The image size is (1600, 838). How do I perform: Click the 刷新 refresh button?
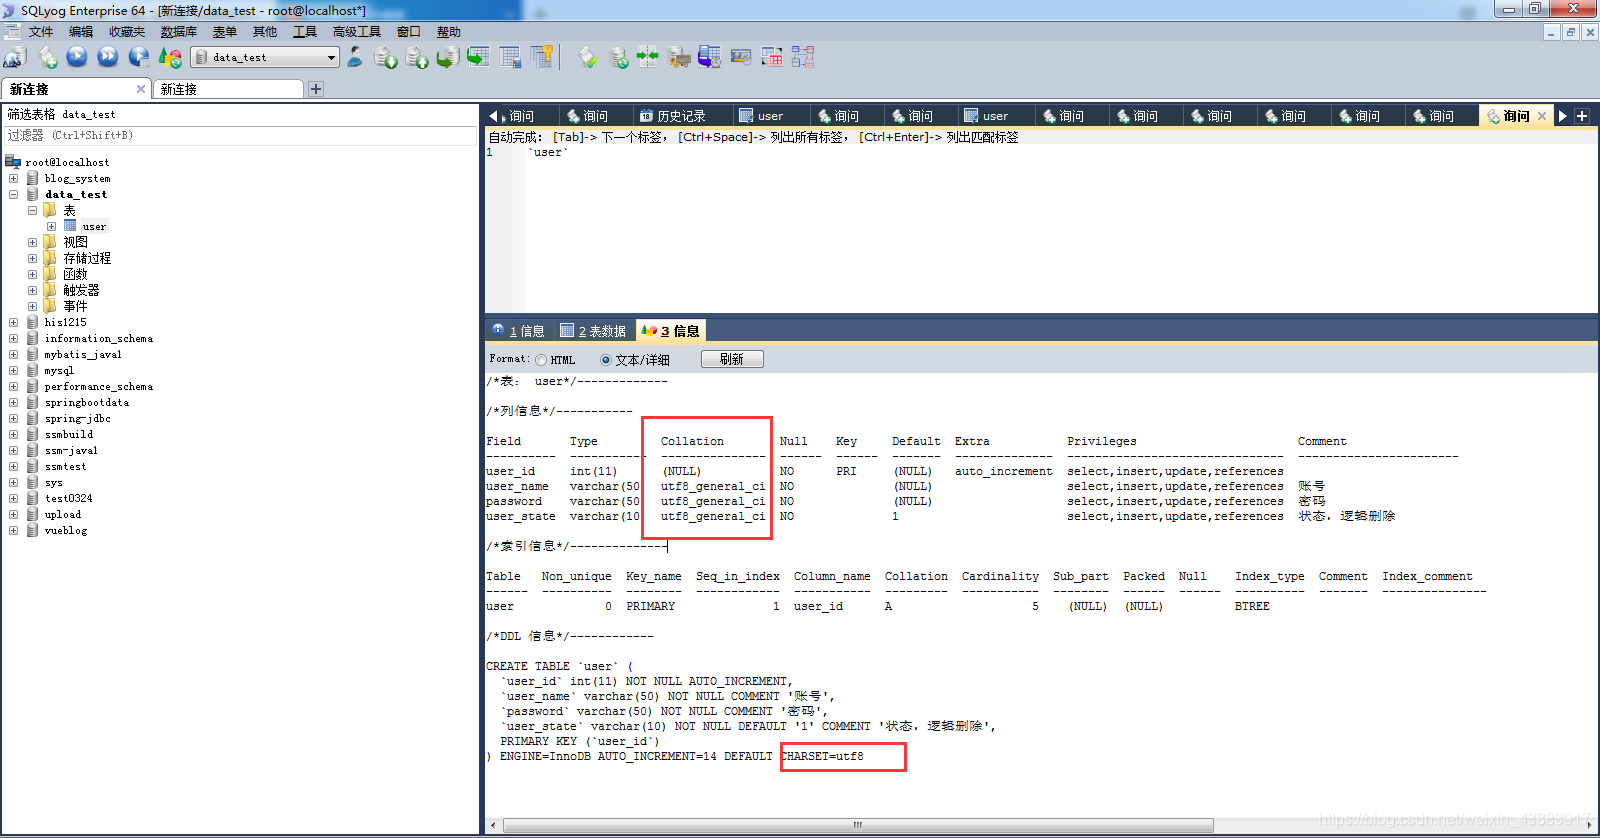[x=732, y=359]
